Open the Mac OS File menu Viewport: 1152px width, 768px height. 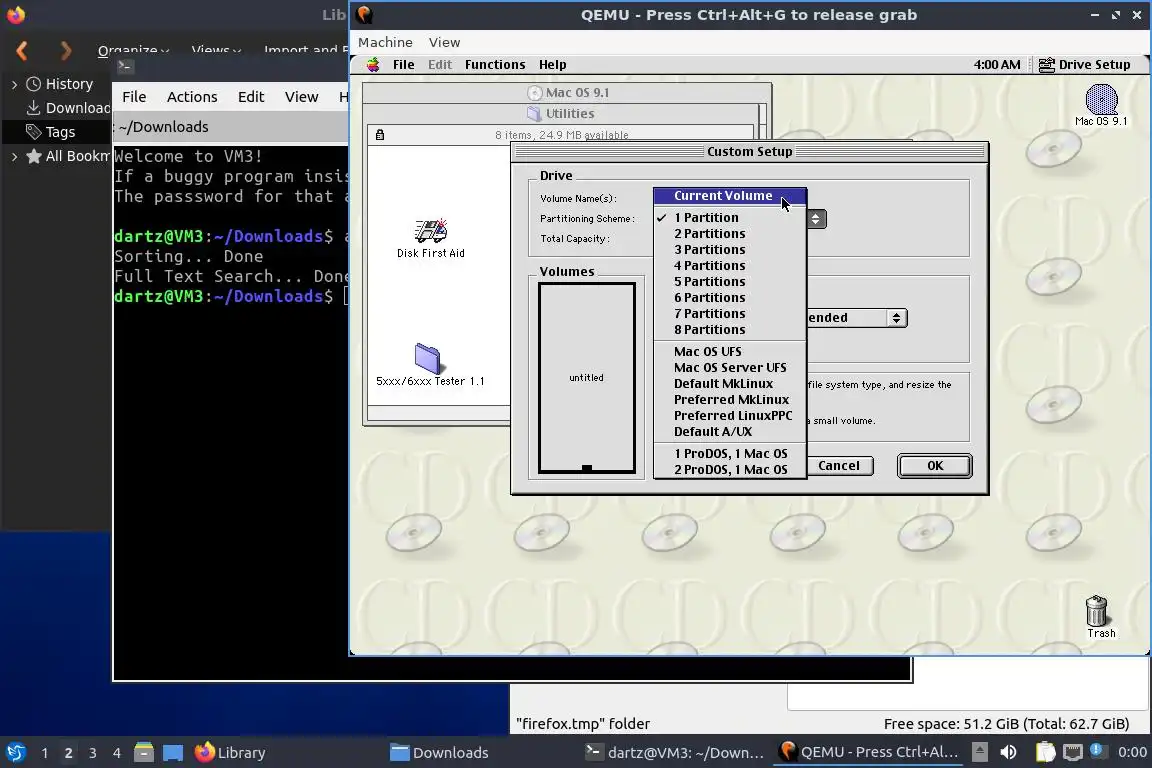403,65
